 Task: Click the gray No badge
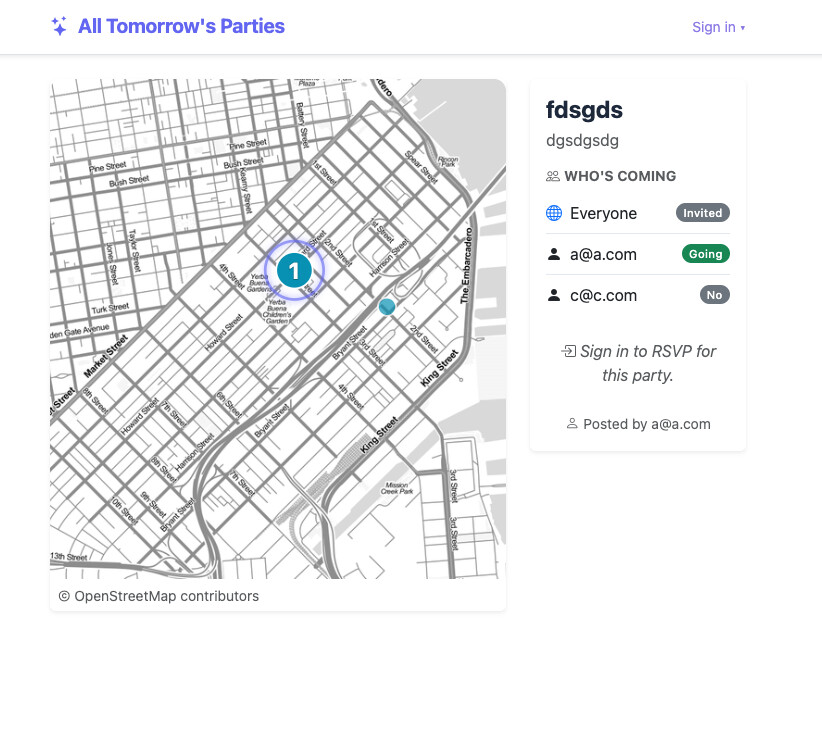[714, 295]
